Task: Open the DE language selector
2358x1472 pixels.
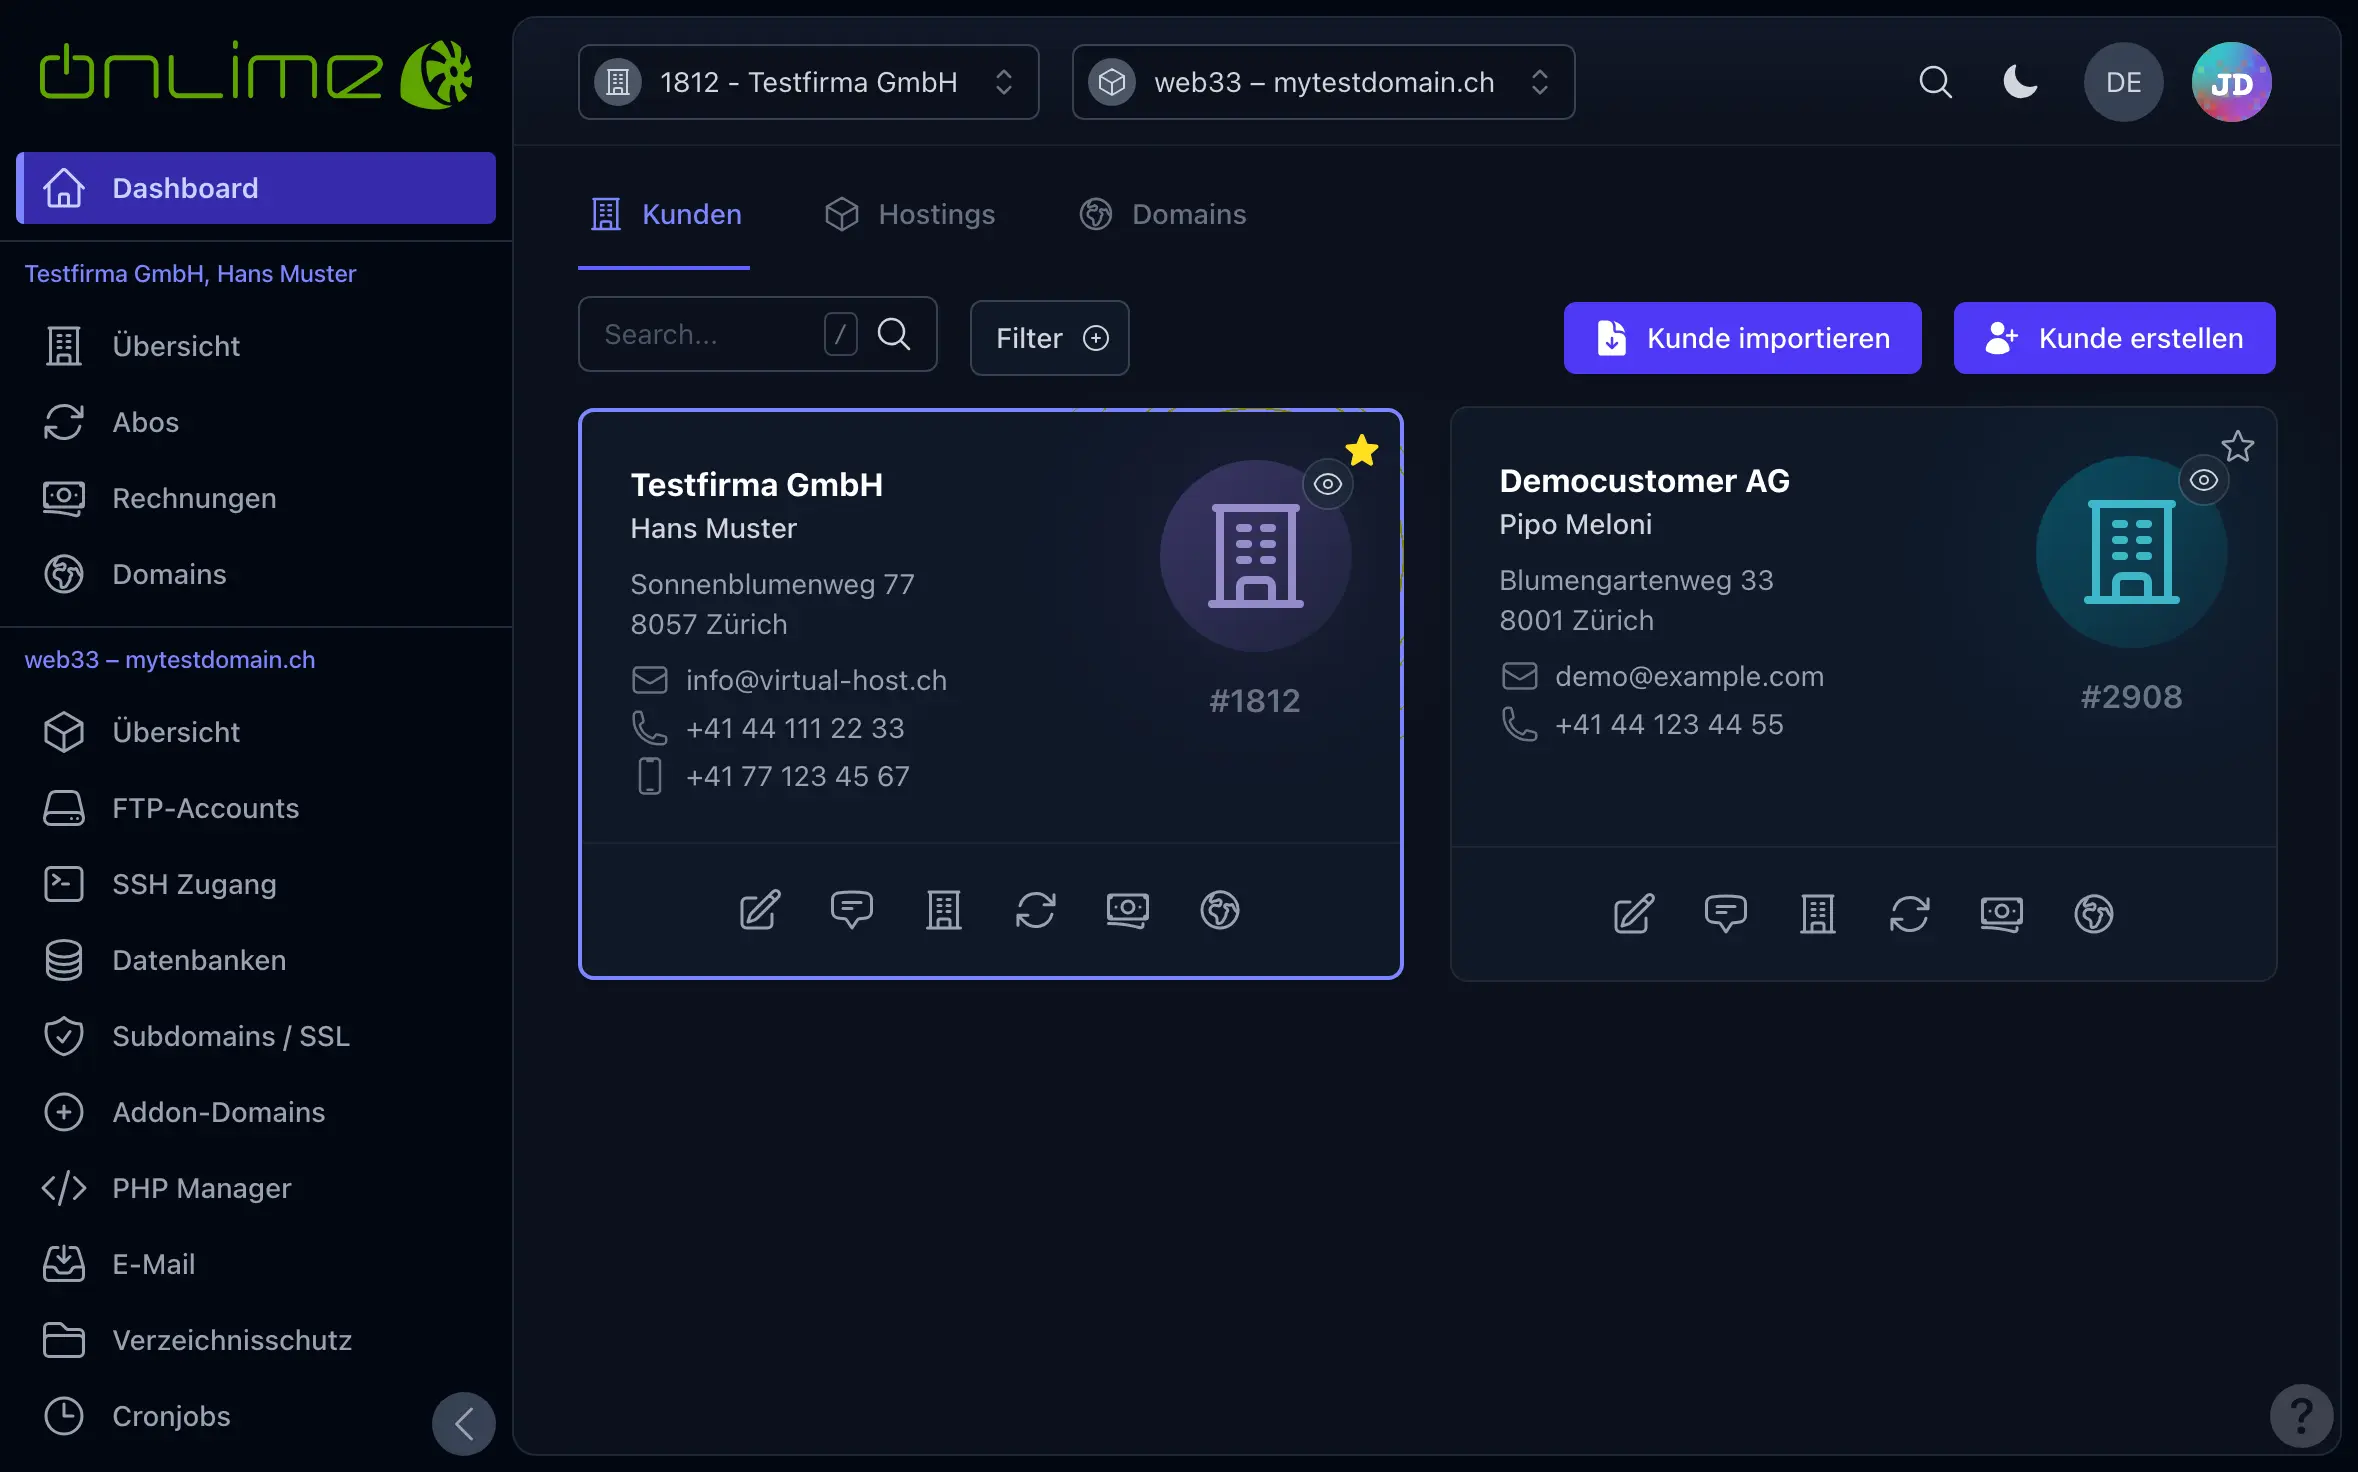Action: click(2124, 82)
